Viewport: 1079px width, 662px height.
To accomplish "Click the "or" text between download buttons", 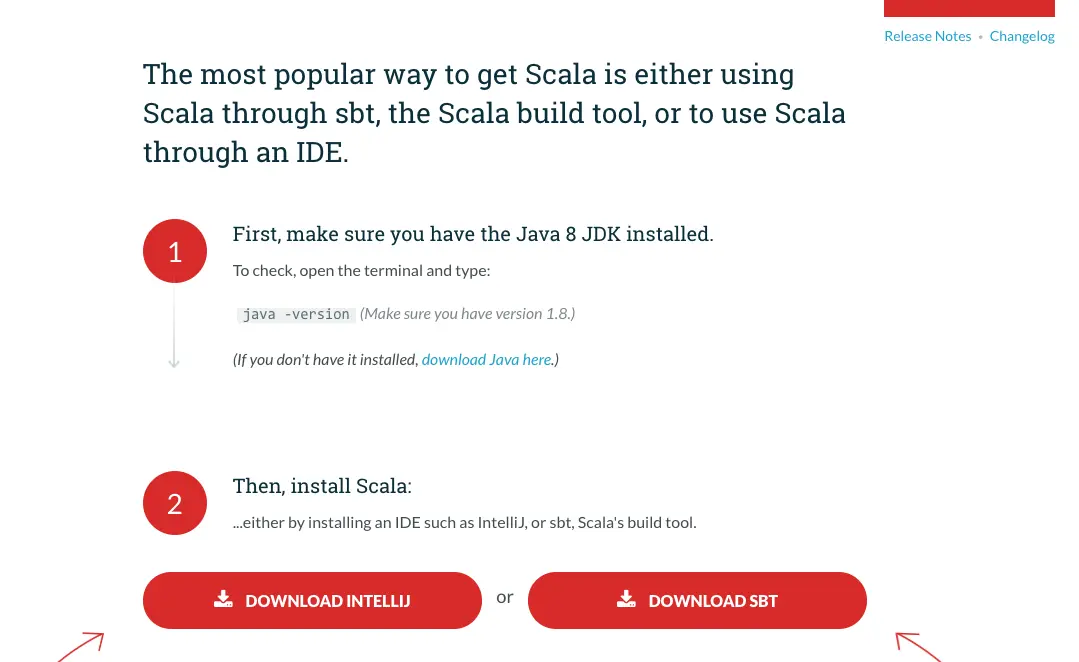I will [x=505, y=597].
